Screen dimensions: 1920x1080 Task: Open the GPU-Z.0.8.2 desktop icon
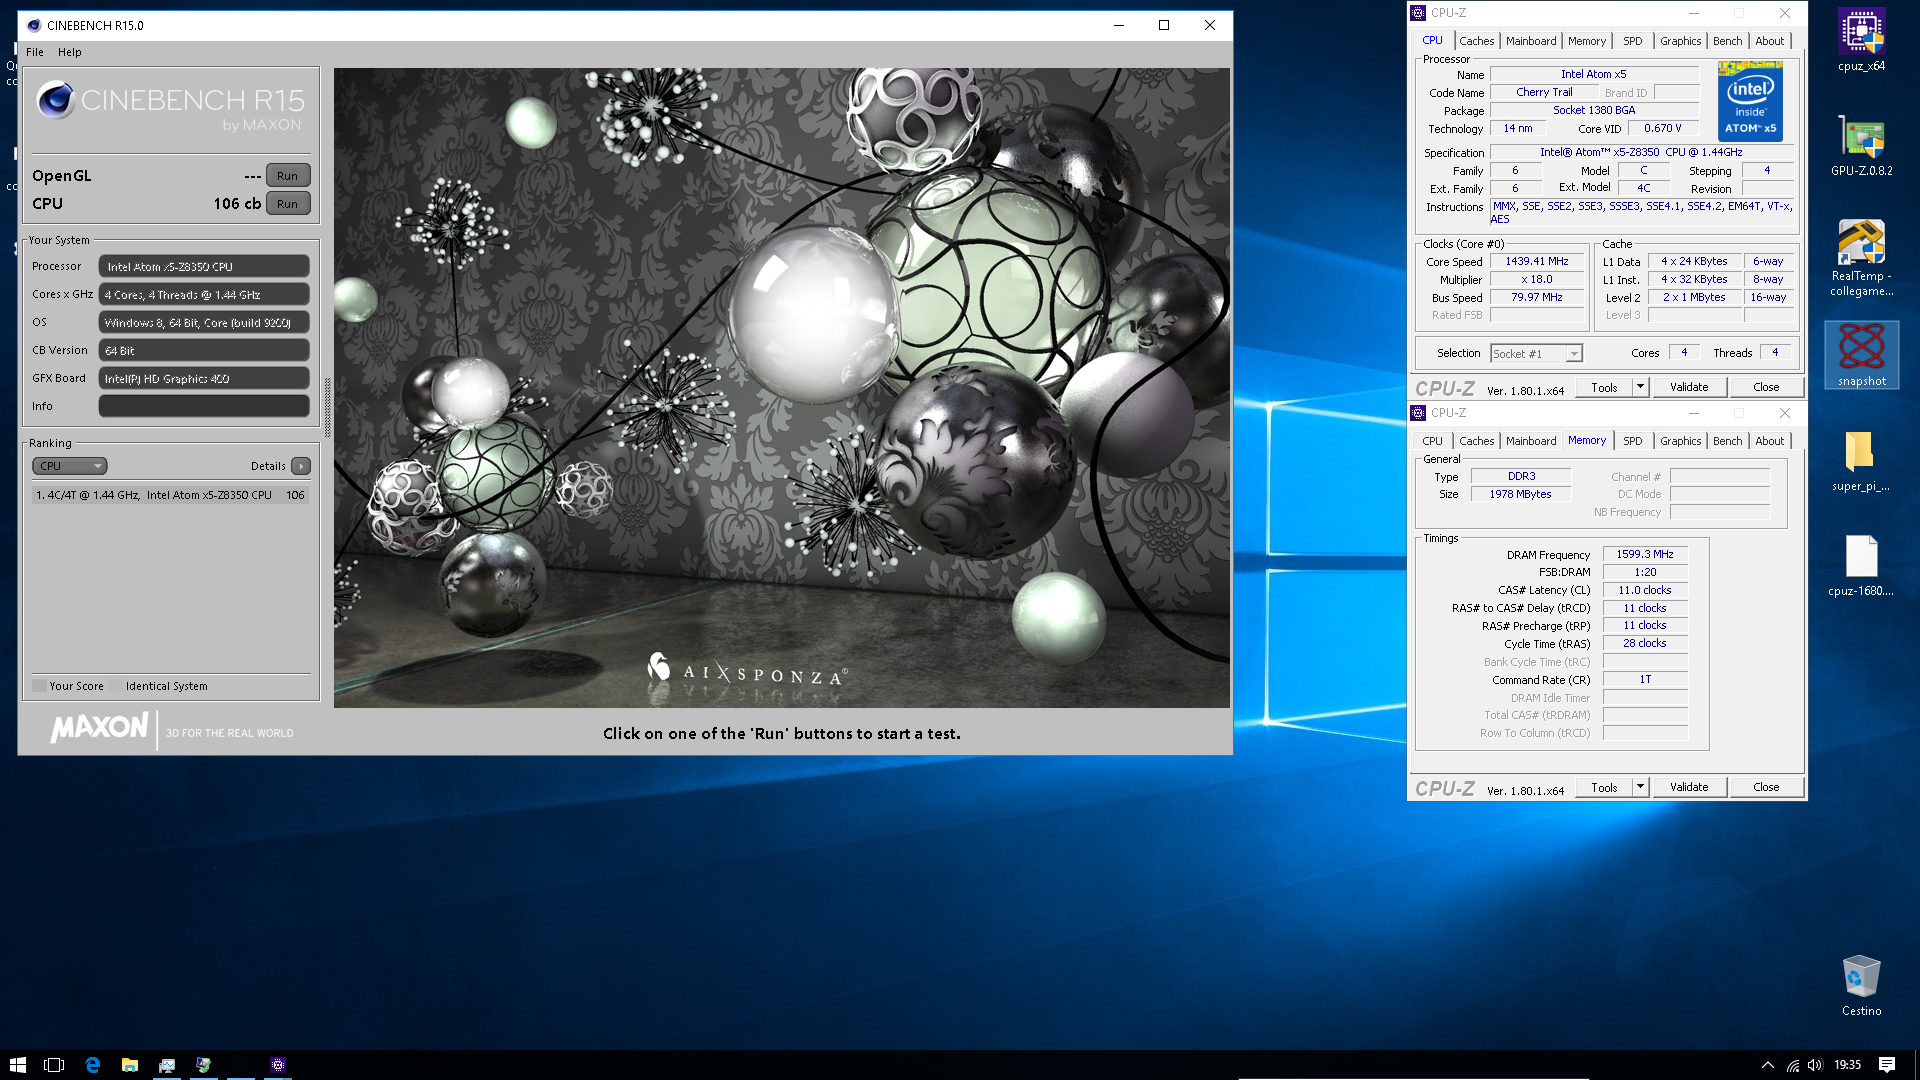[x=1861, y=146]
